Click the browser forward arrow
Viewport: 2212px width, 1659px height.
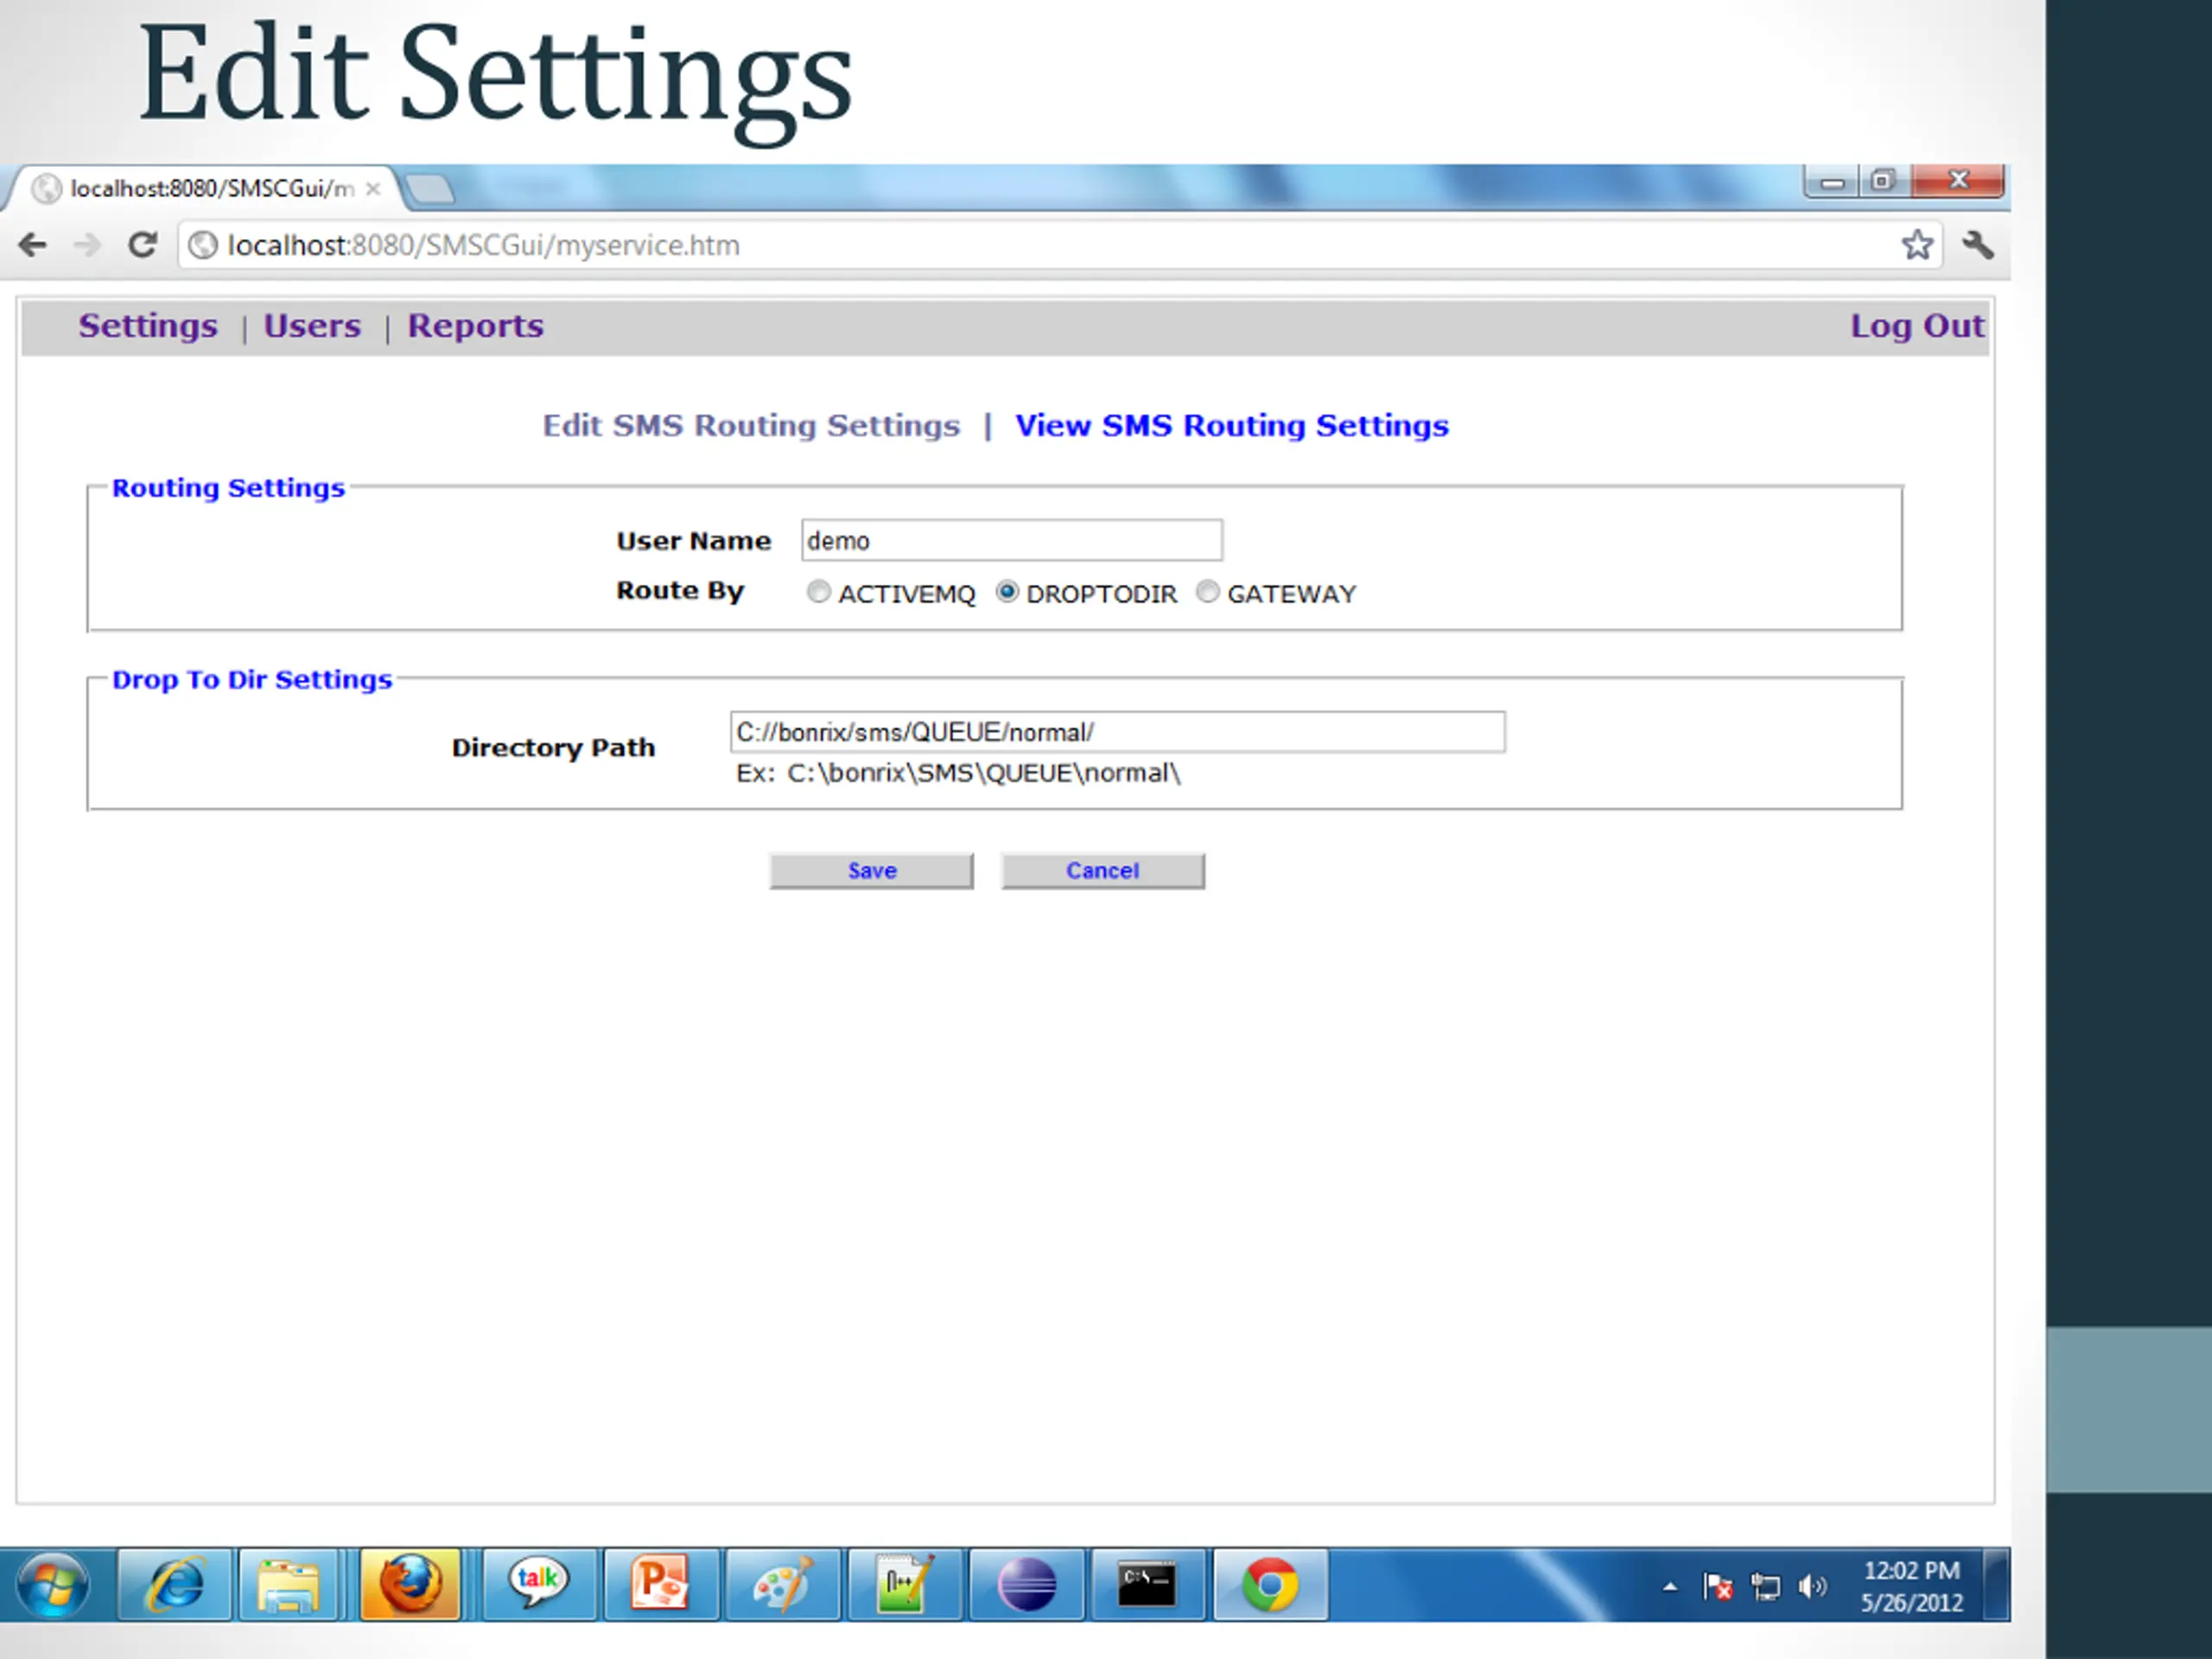point(88,245)
